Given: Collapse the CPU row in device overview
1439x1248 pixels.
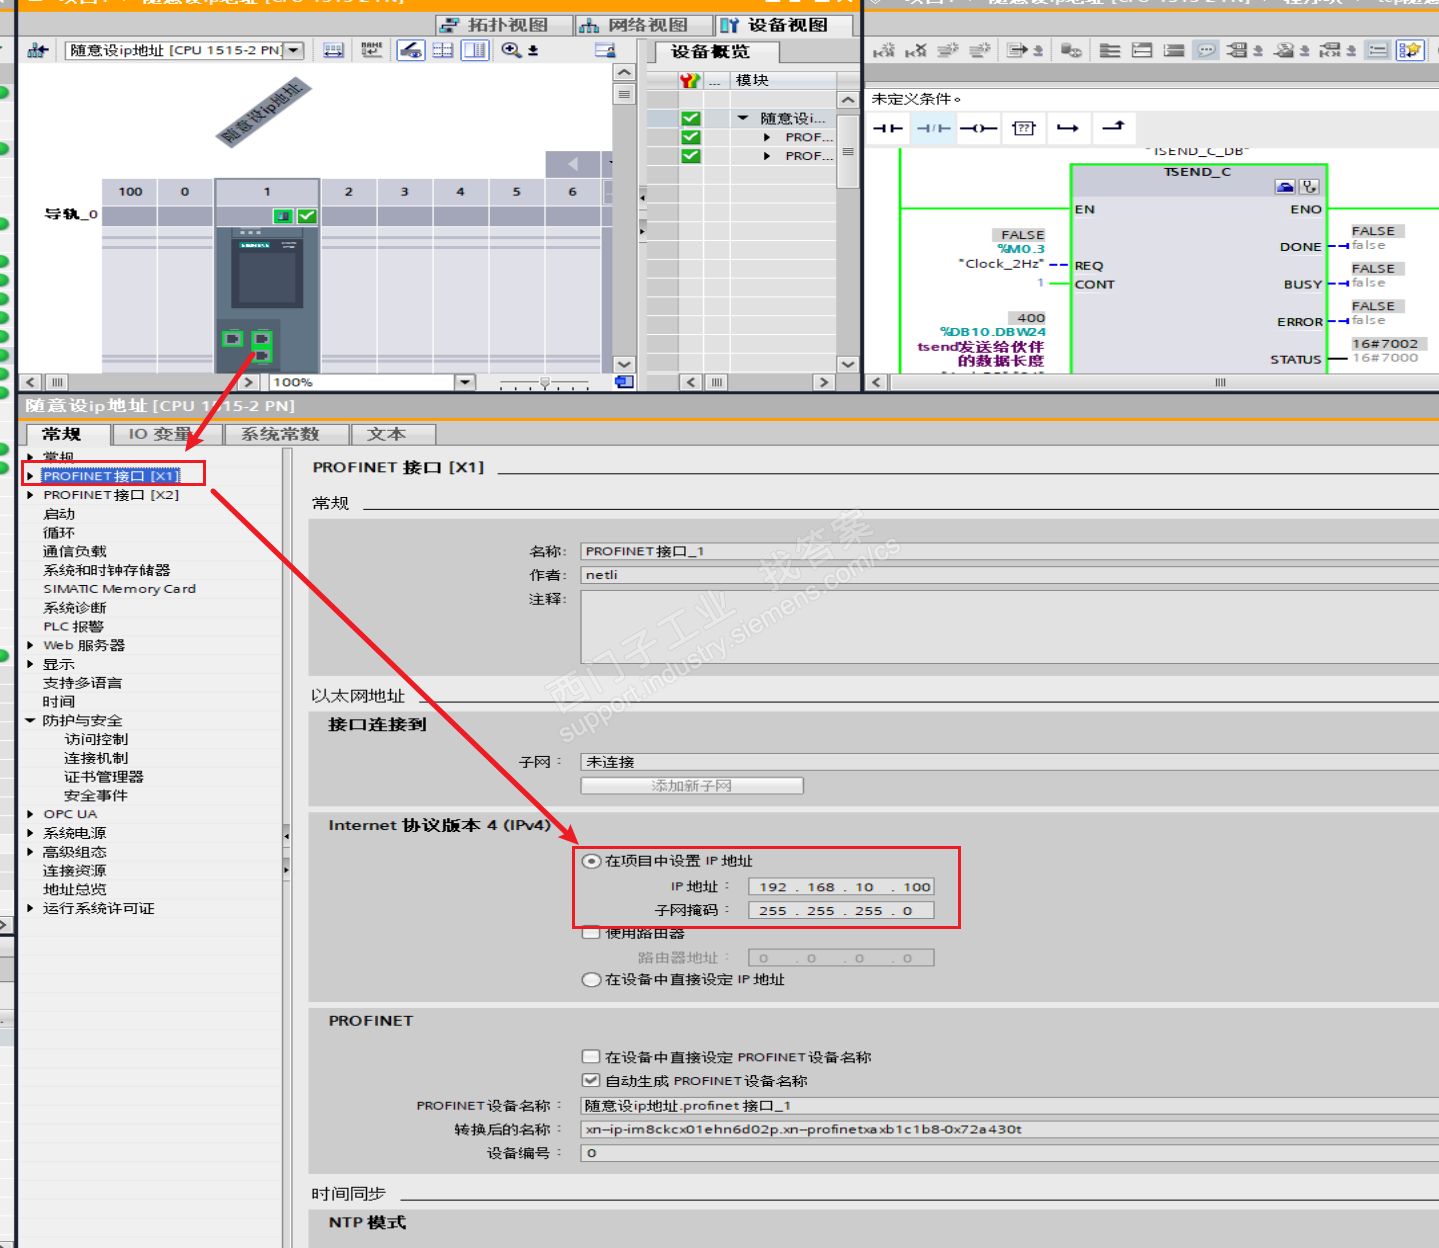Looking at the screenshot, I should 743,118.
